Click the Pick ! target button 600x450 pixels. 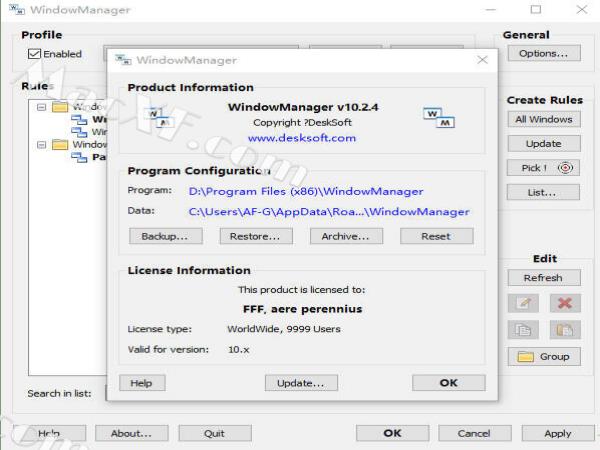click(543, 168)
